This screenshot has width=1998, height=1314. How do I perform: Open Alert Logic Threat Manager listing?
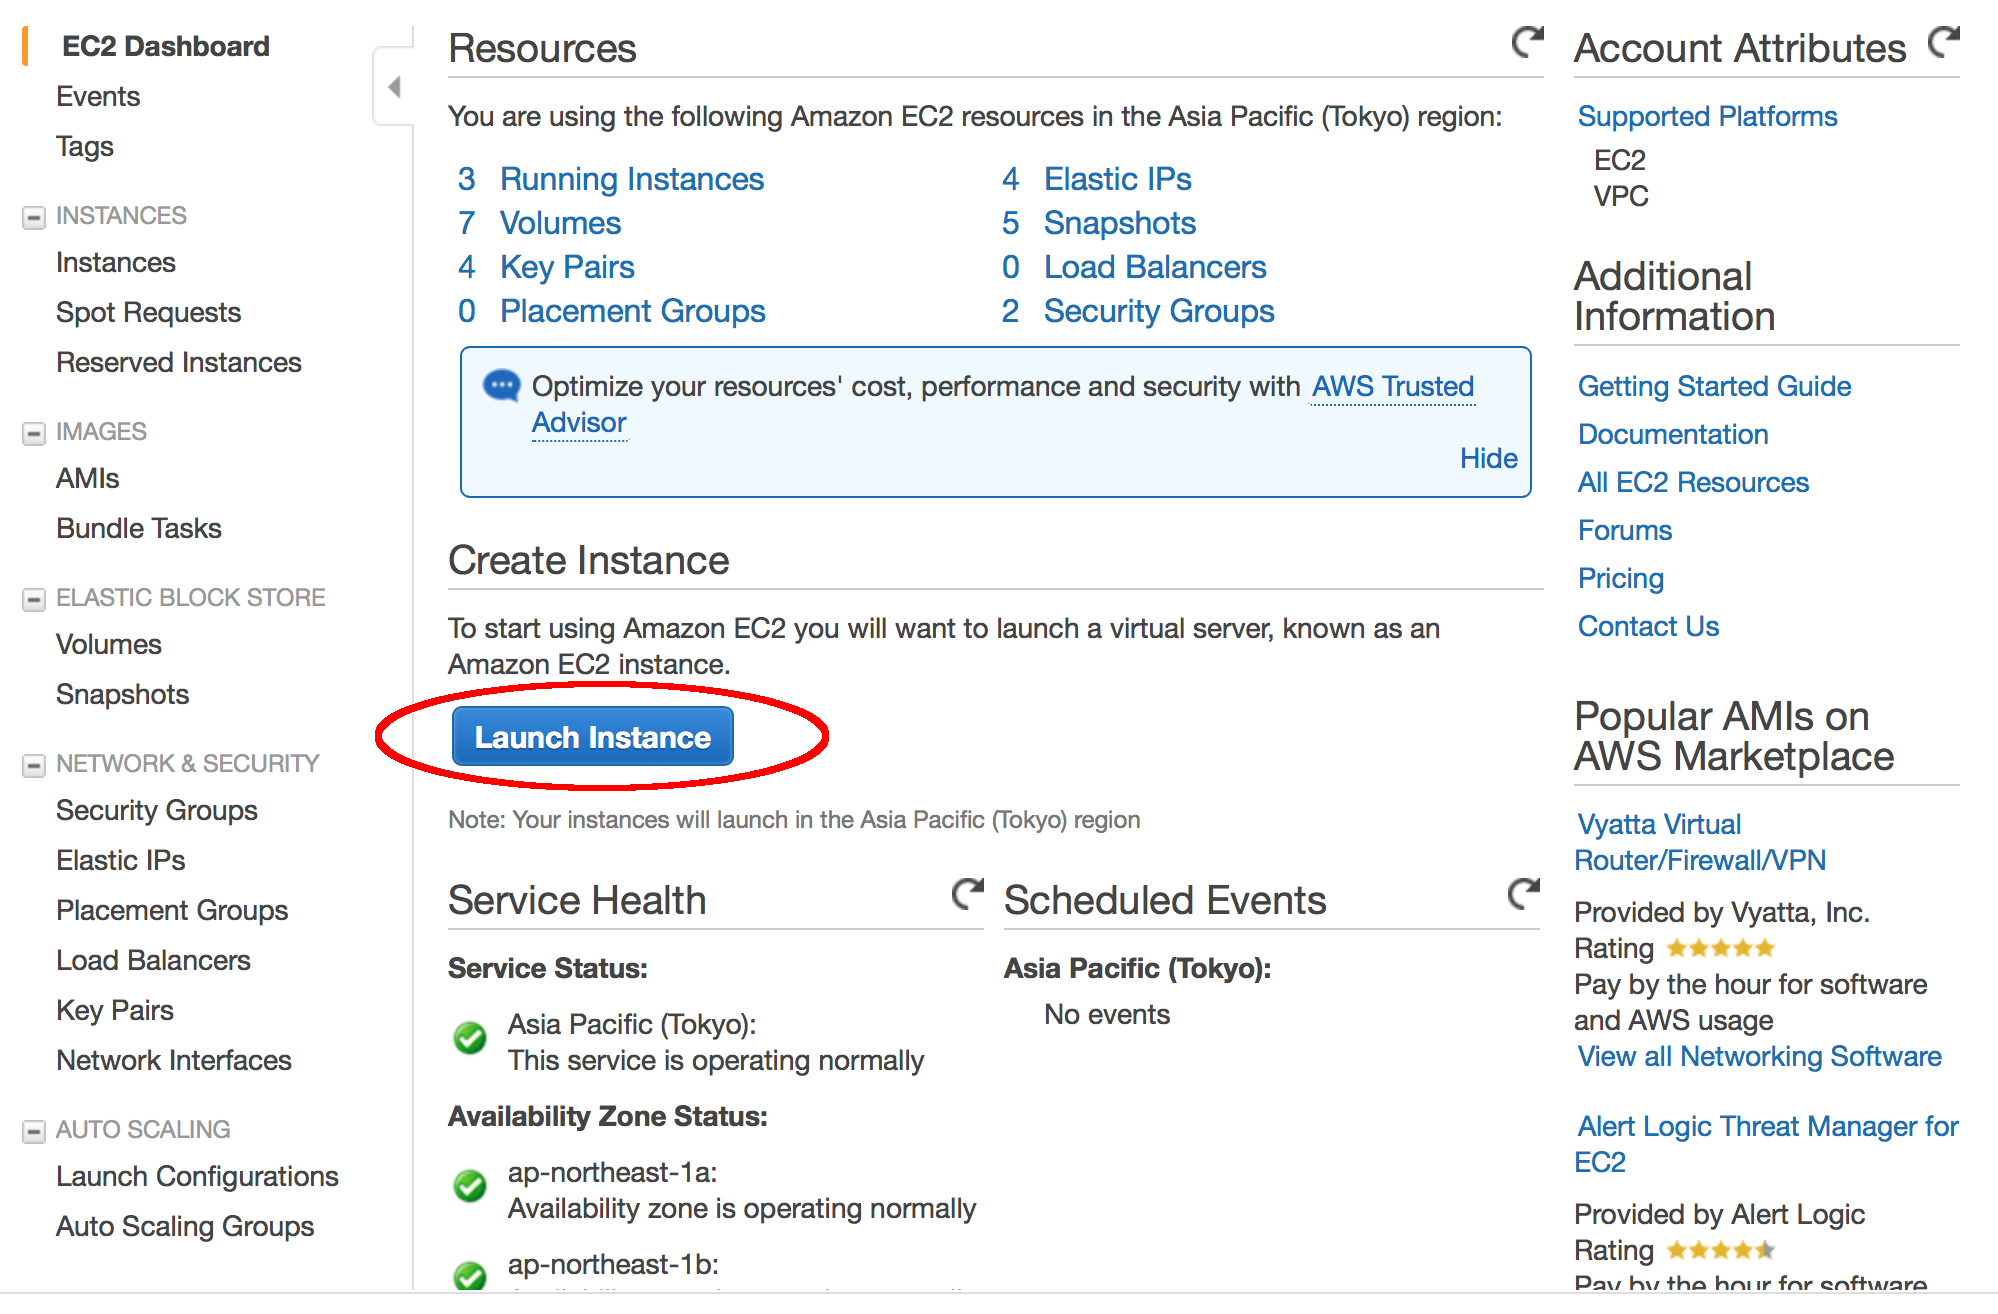coord(1766,1144)
